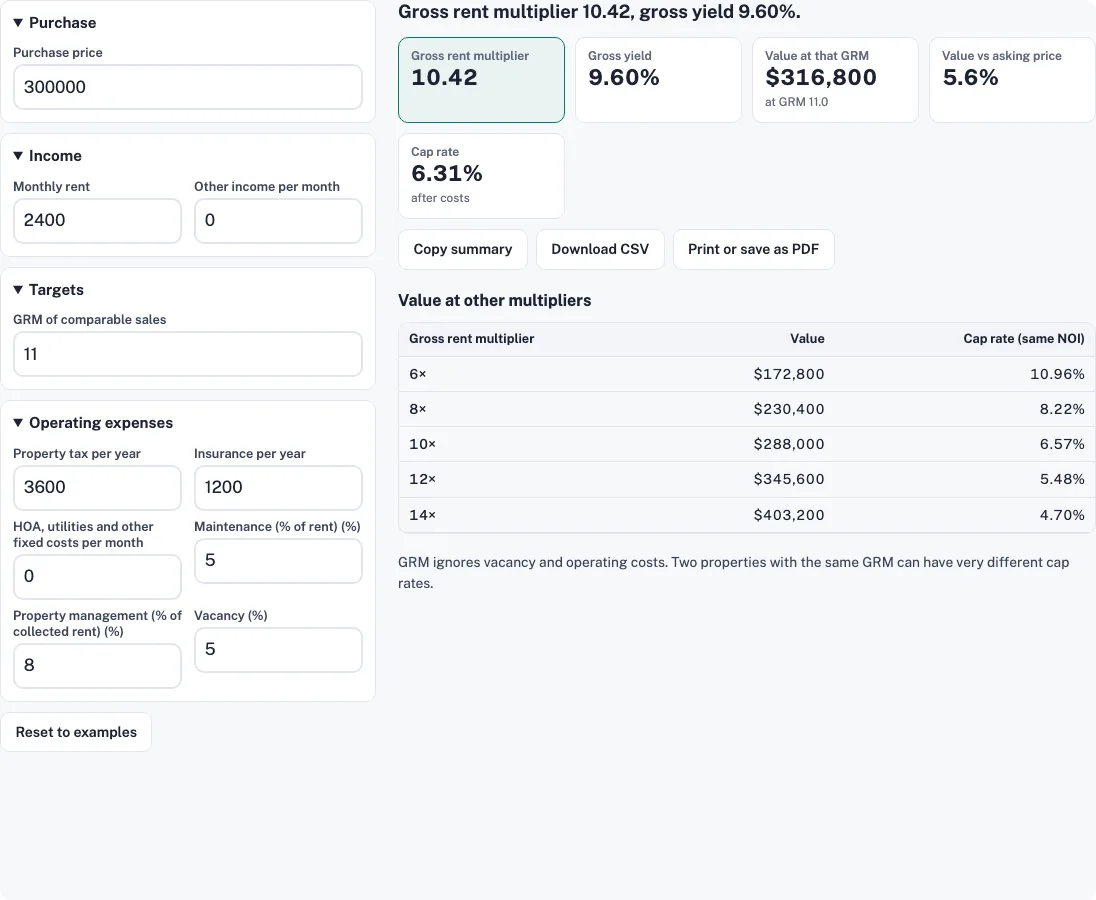Click the 6.57% cap rate cell
This screenshot has width=1096, height=900.
[1062, 444]
